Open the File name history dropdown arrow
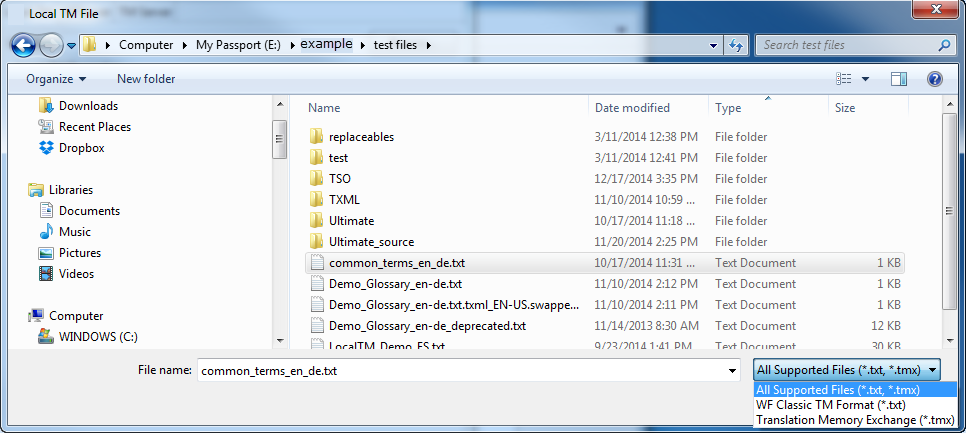 point(732,371)
